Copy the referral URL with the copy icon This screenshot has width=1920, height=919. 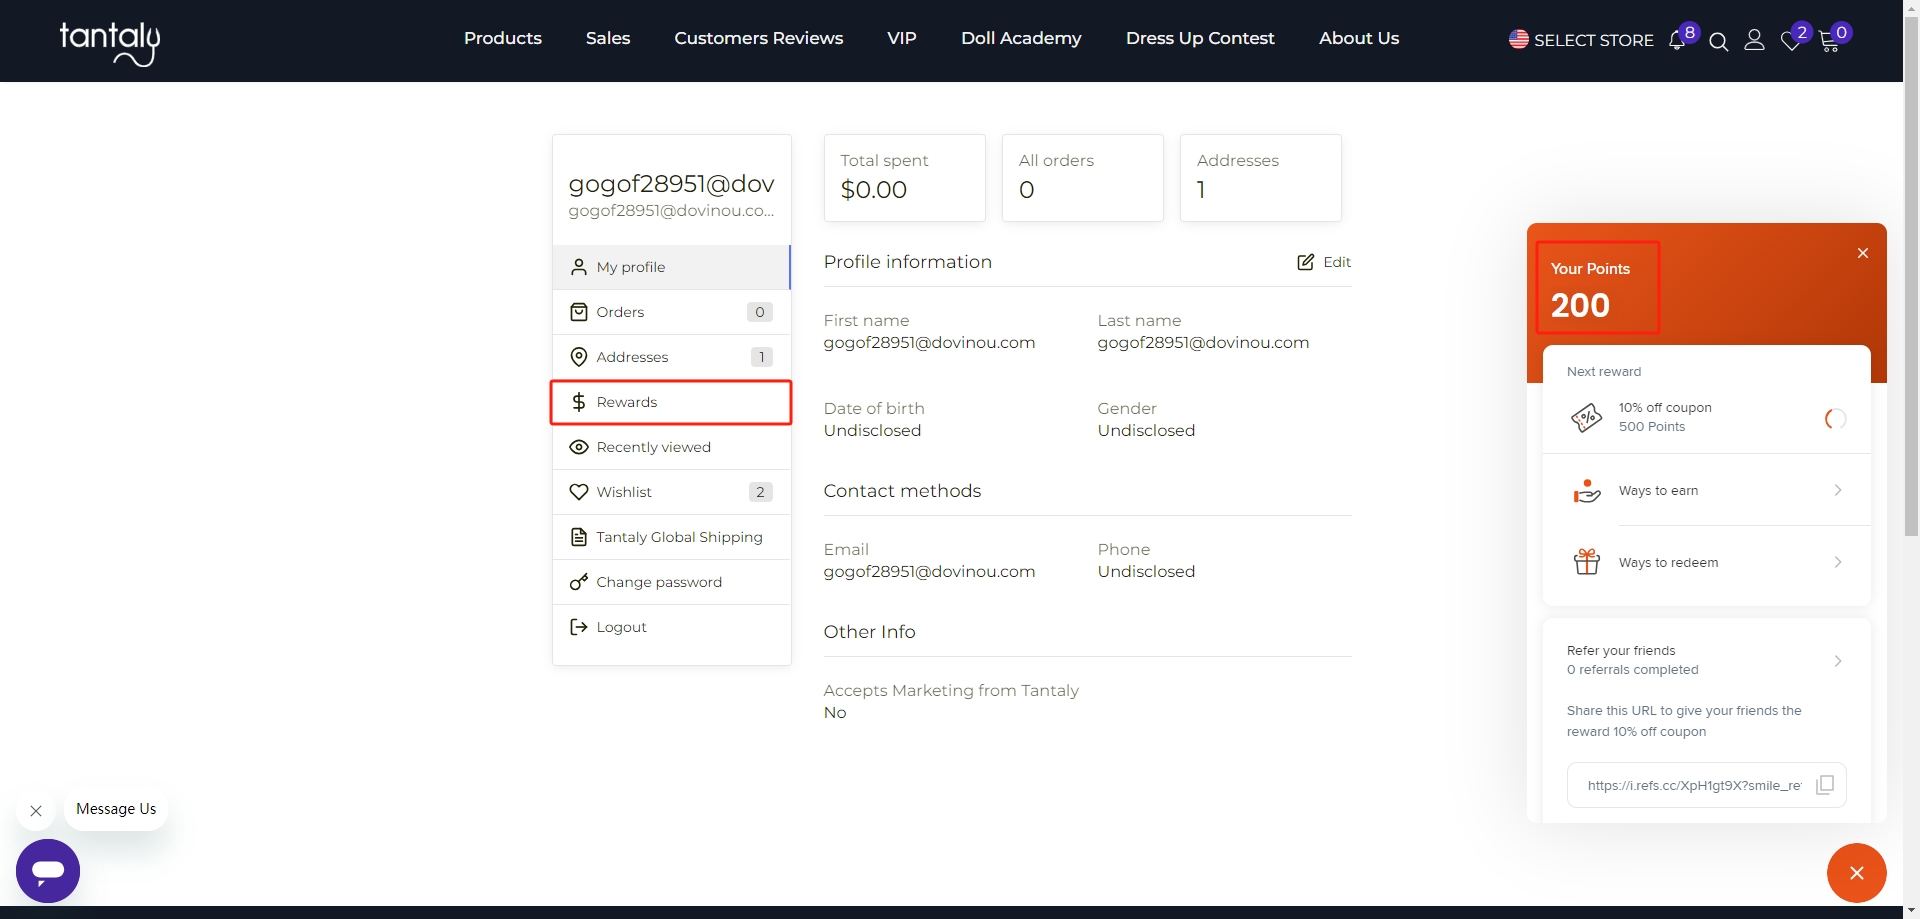[1825, 785]
